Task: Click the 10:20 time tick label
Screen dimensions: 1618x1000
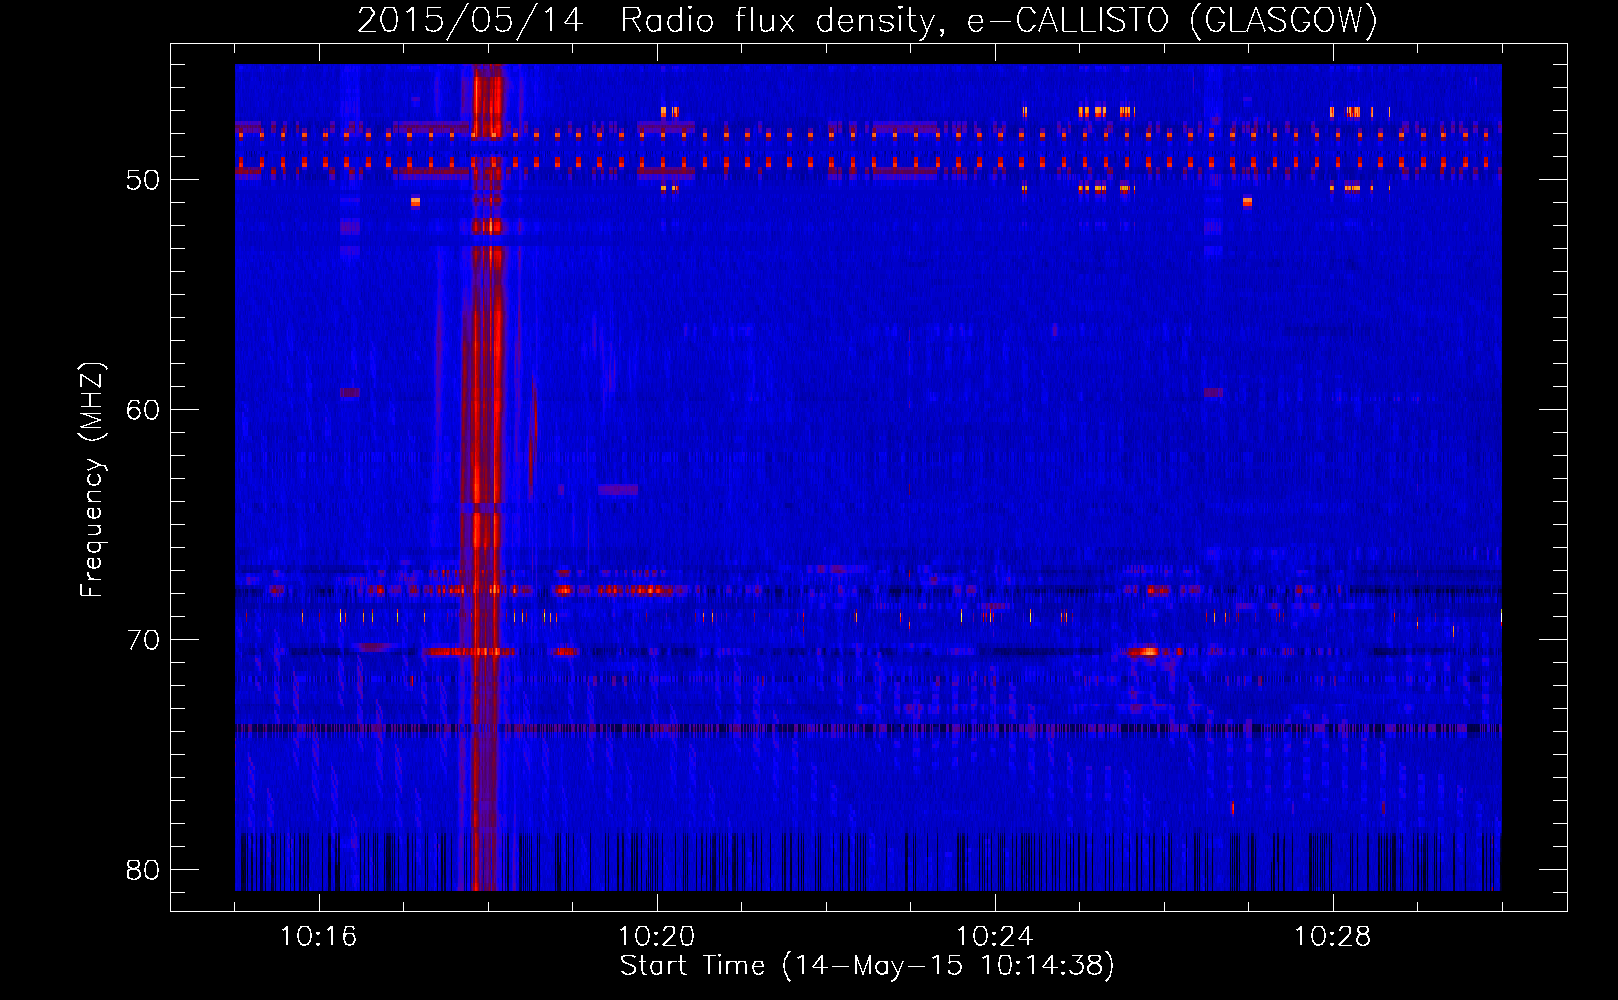Action: point(656,937)
